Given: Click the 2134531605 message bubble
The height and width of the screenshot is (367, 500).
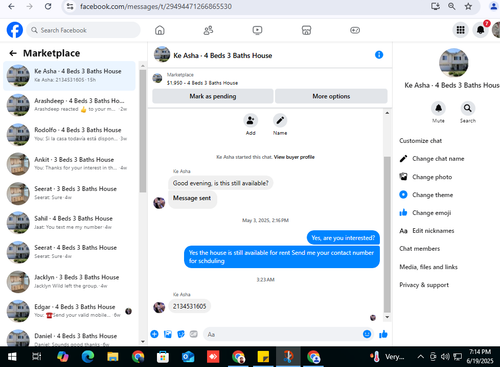Looking at the screenshot, I should (x=189, y=306).
